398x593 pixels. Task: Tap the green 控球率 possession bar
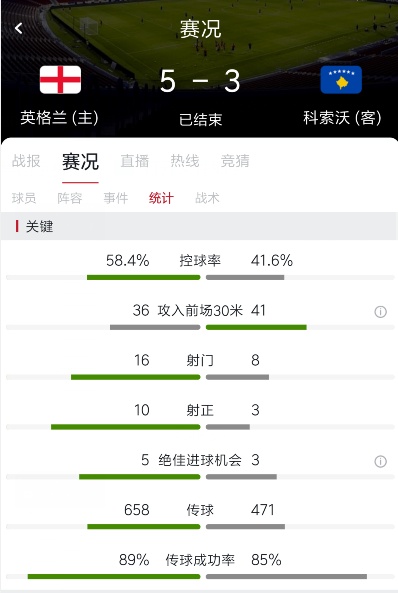coord(143,278)
